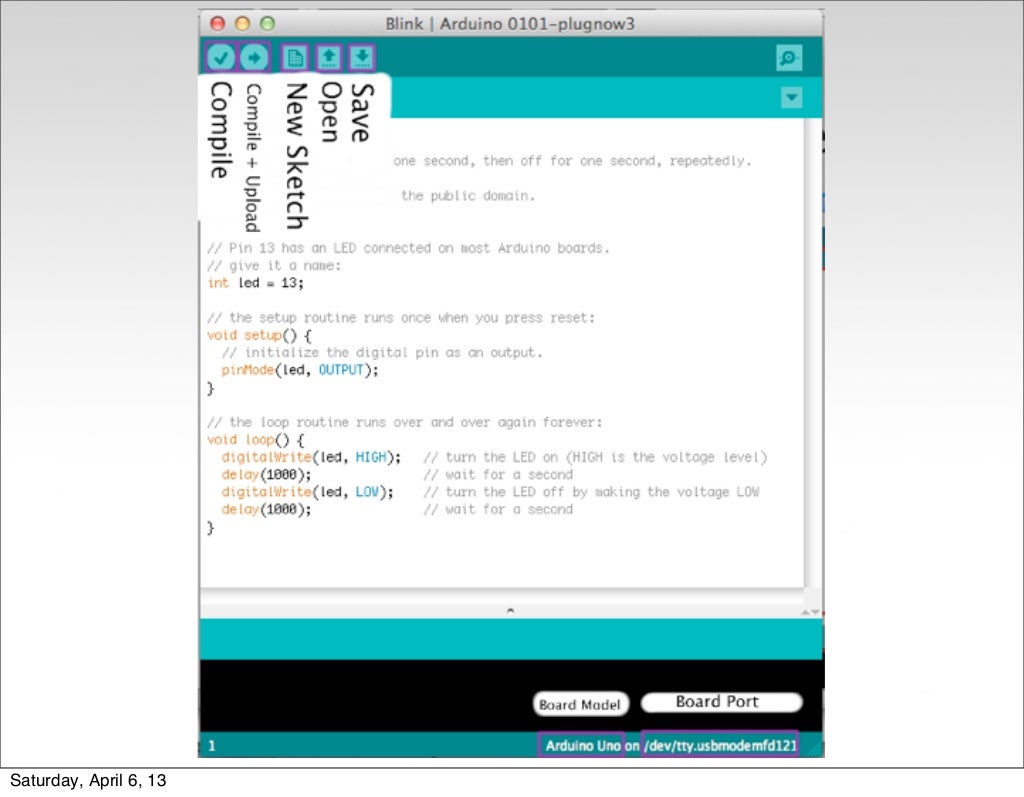The image size is (1024, 797).
Task: Click comment 'initialize the digital pin as an output'
Action: [382, 353]
